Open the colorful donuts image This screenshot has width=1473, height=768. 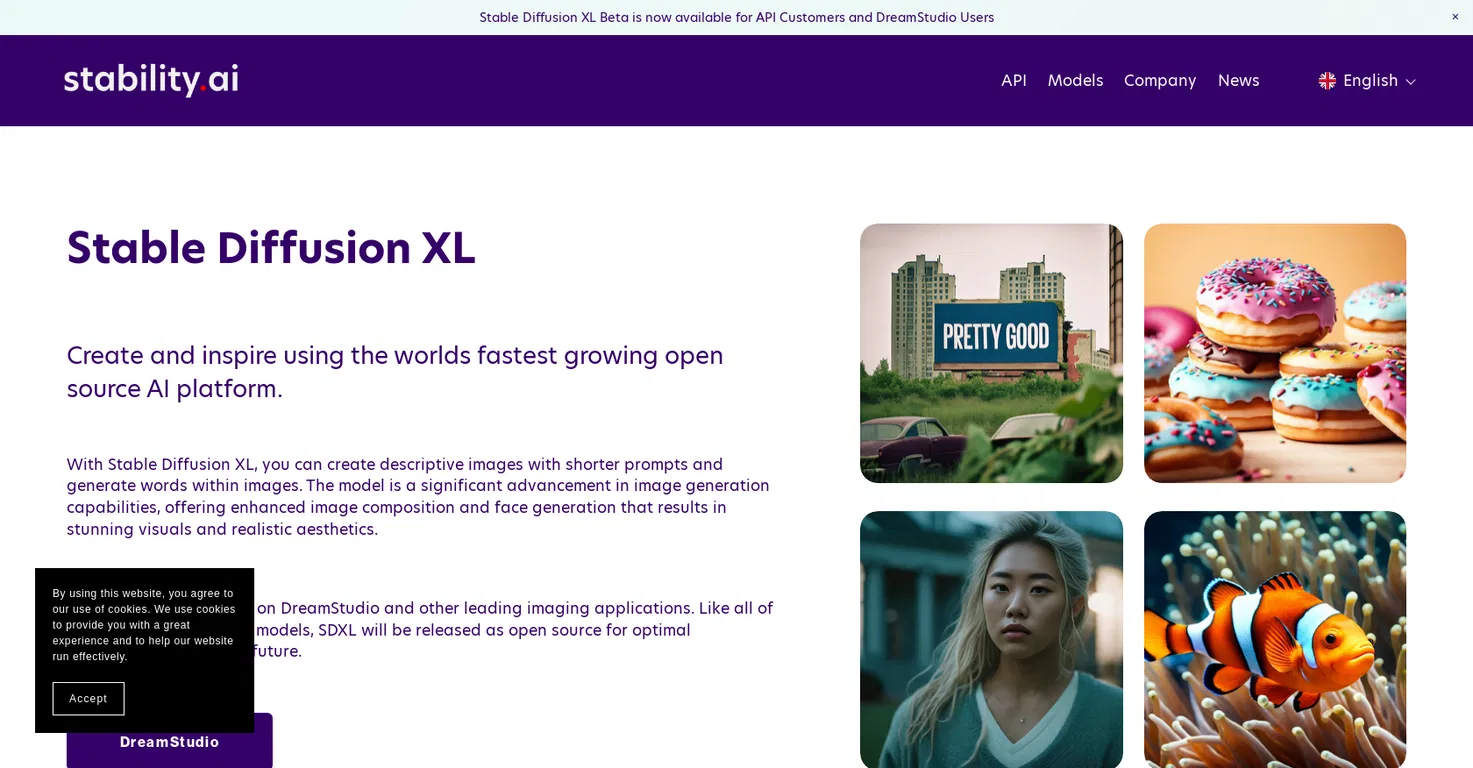tap(1275, 353)
